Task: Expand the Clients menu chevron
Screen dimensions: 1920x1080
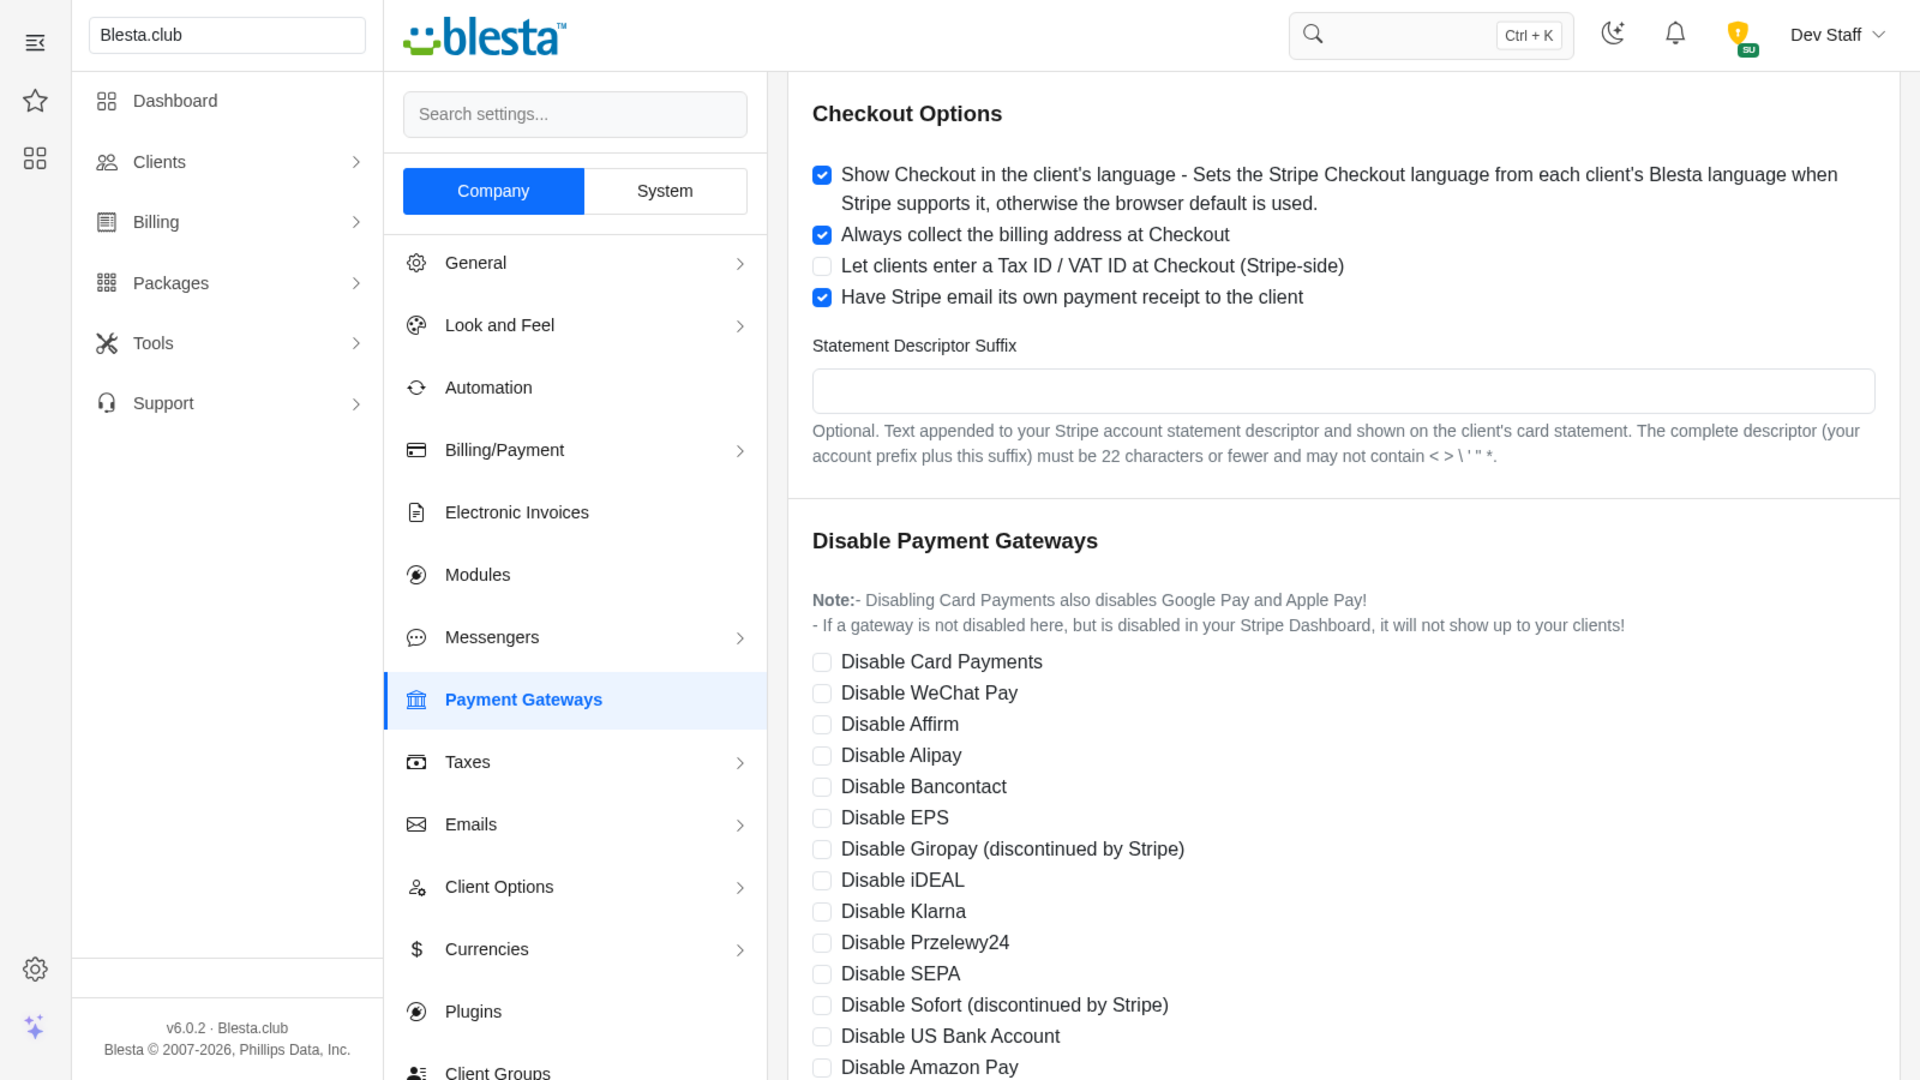Action: (x=356, y=162)
